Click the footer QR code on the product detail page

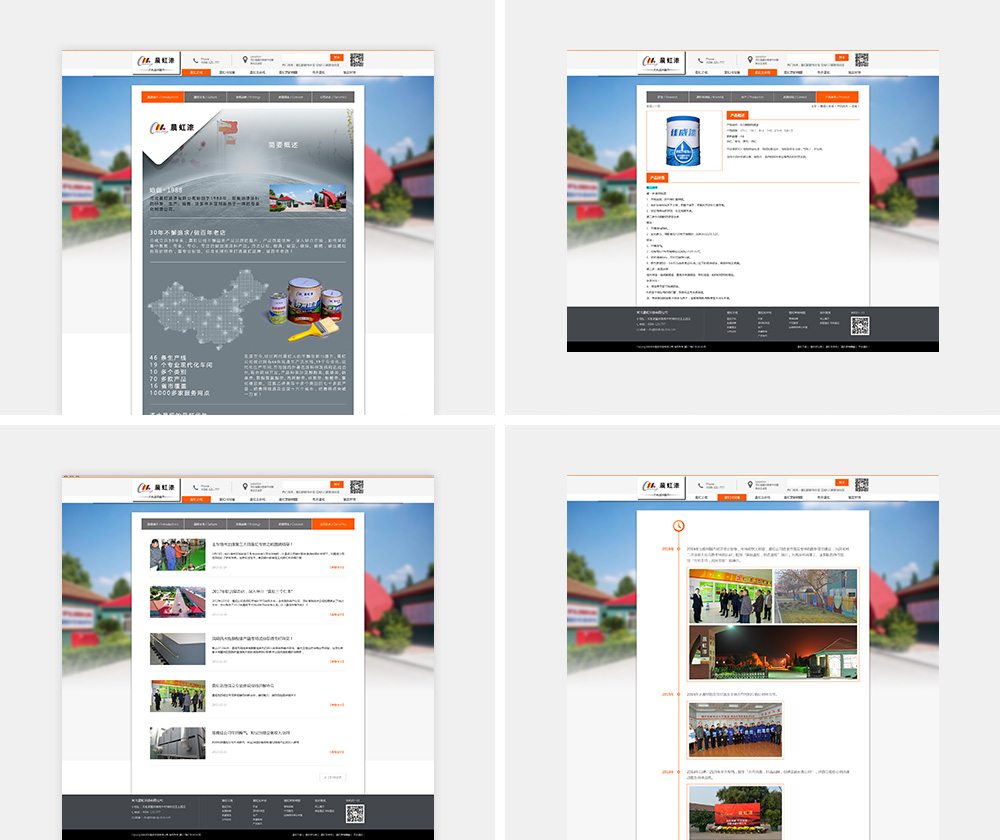click(859, 325)
